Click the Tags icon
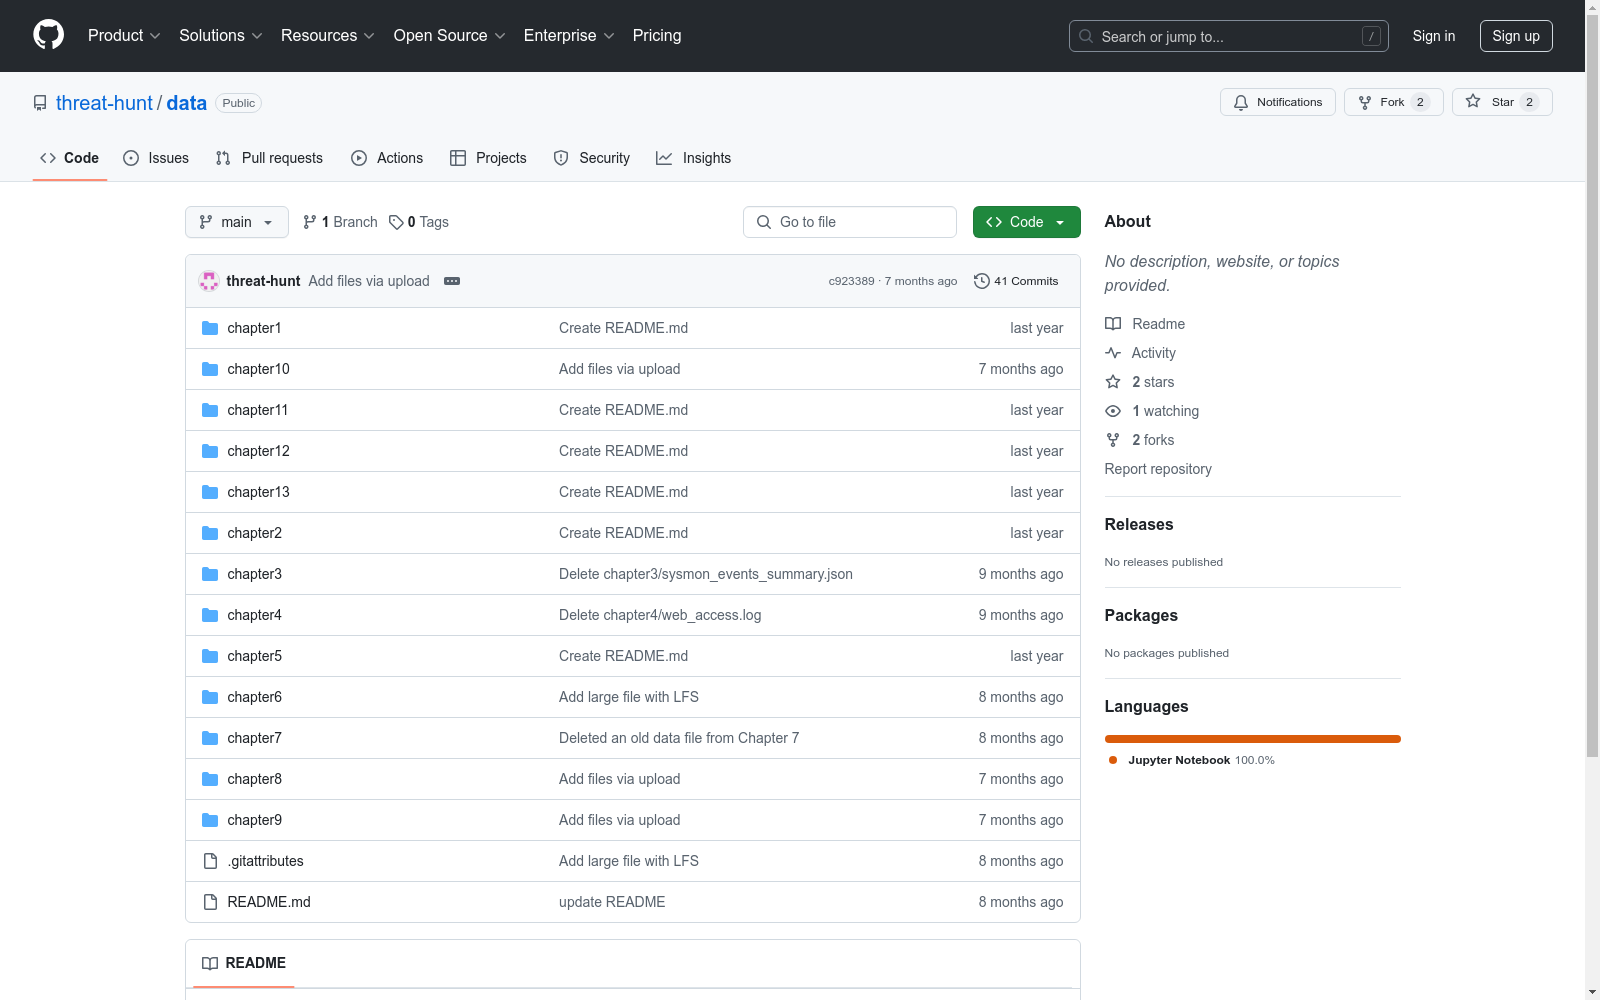Viewport: 1600px width, 1000px height. (396, 222)
